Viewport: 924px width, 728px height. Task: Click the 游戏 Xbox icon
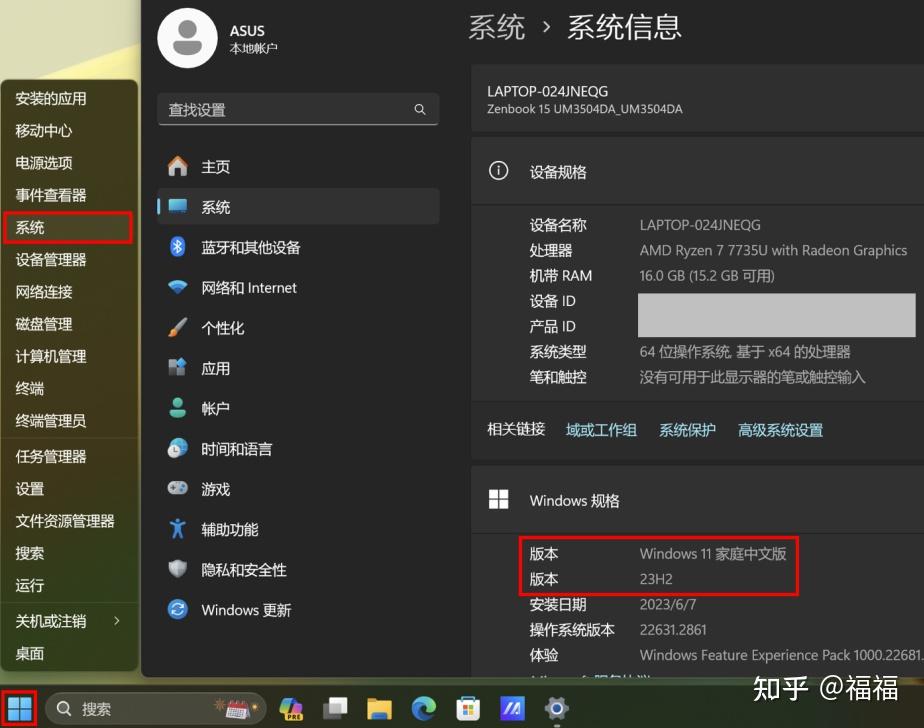pos(178,489)
